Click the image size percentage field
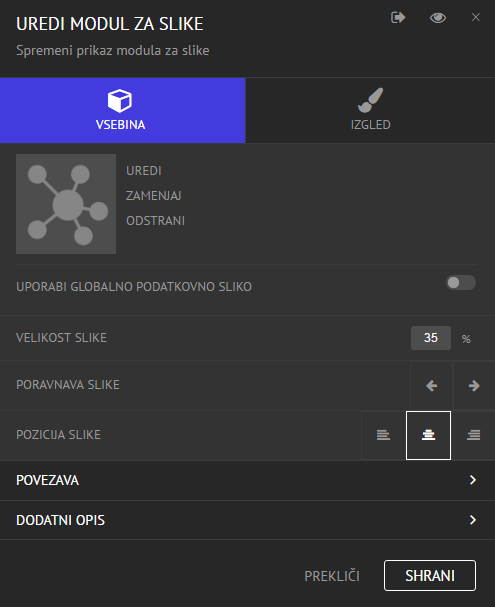 click(431, 338)
